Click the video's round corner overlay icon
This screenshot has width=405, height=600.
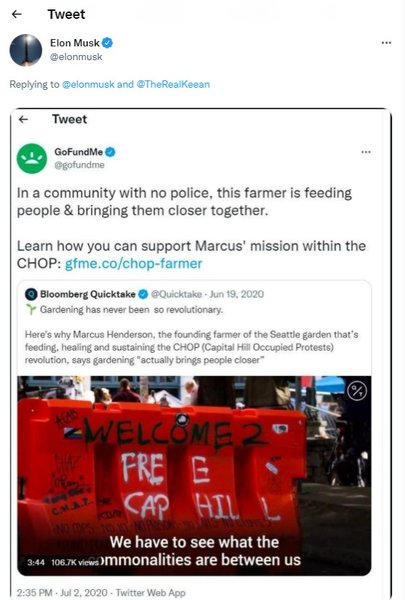tap(357, 391)
